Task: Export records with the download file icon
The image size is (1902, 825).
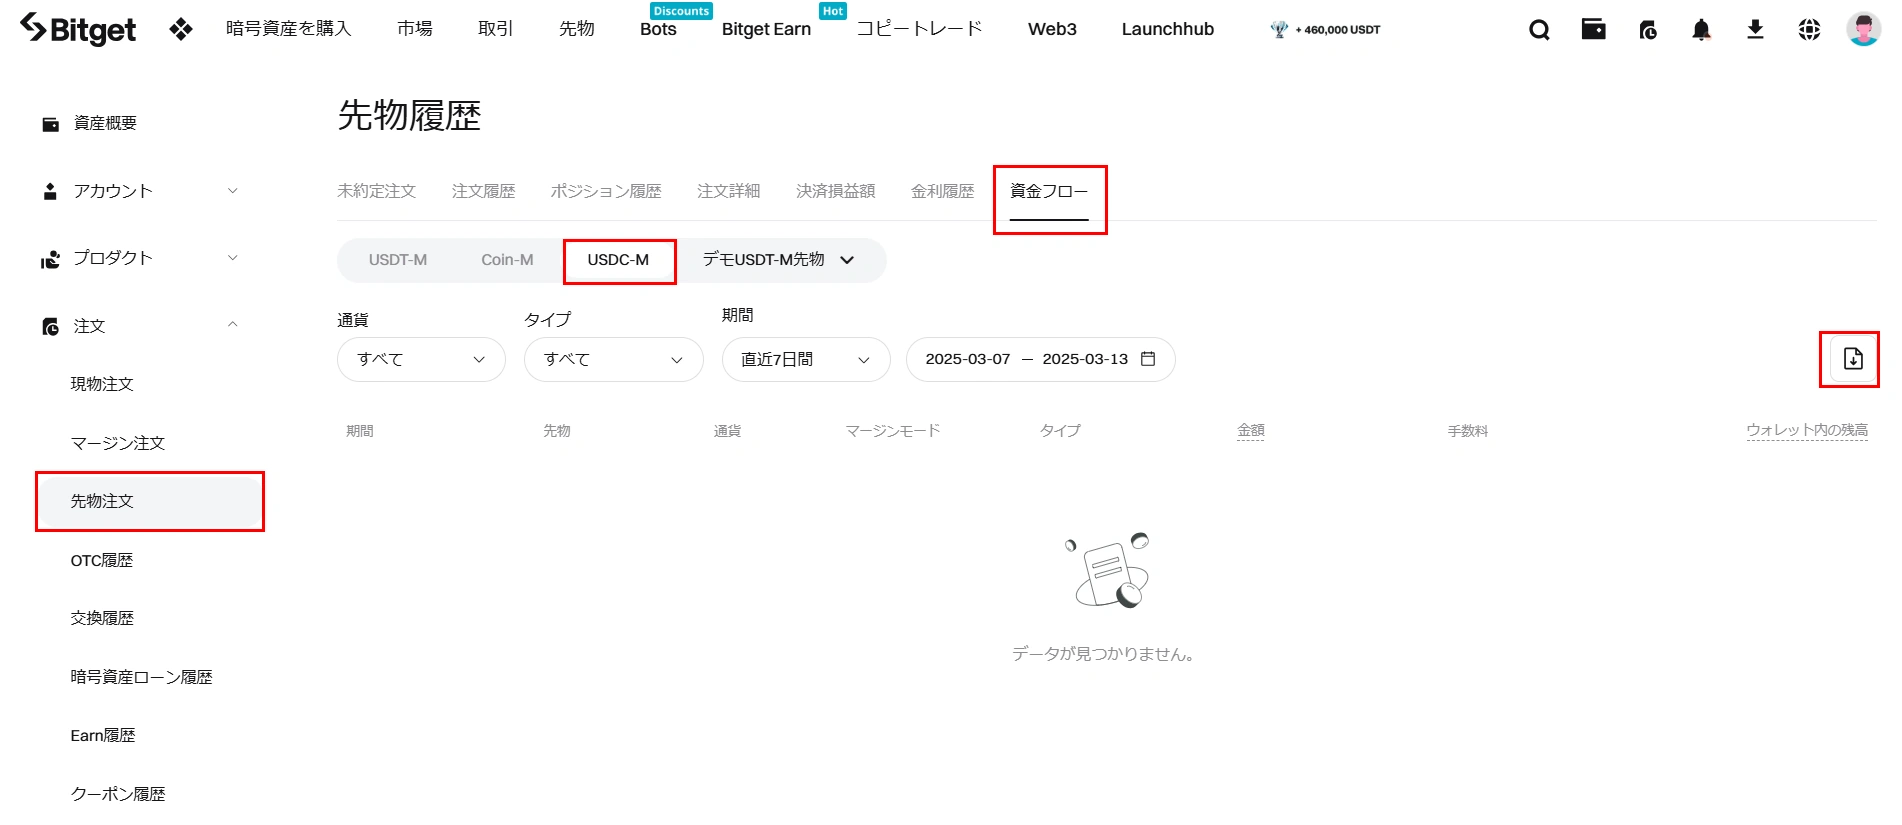Action: [x=1852, y=359]
